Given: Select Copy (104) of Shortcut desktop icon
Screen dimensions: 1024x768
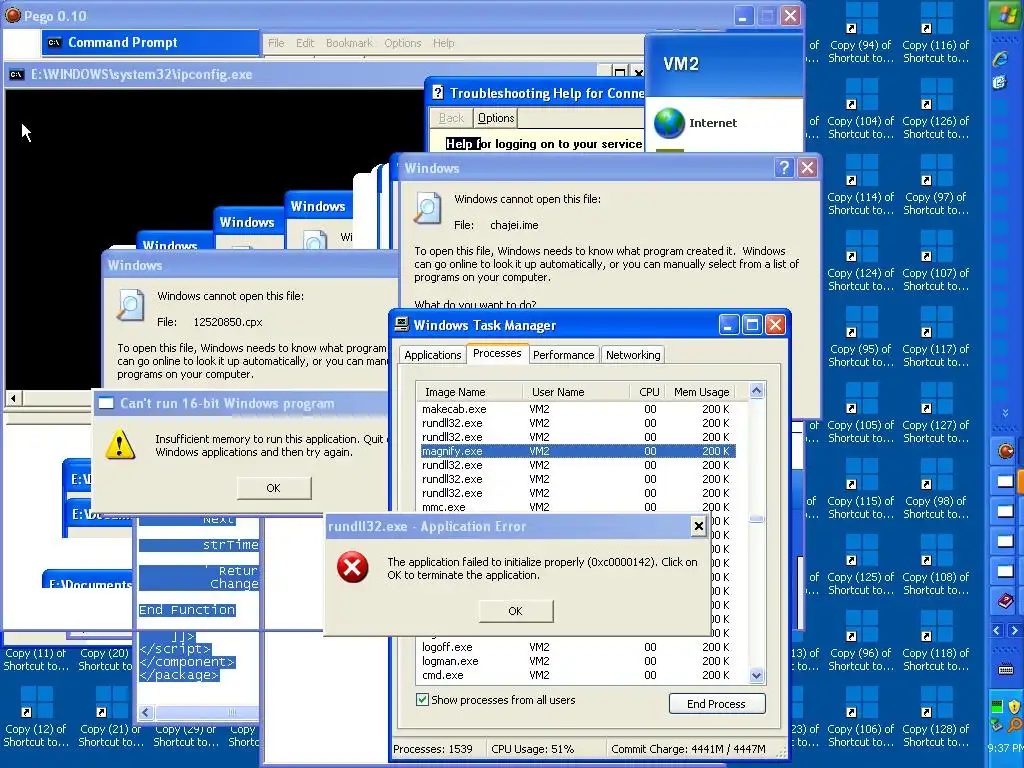Looking at the screenshot, I should tap(861, 110).
